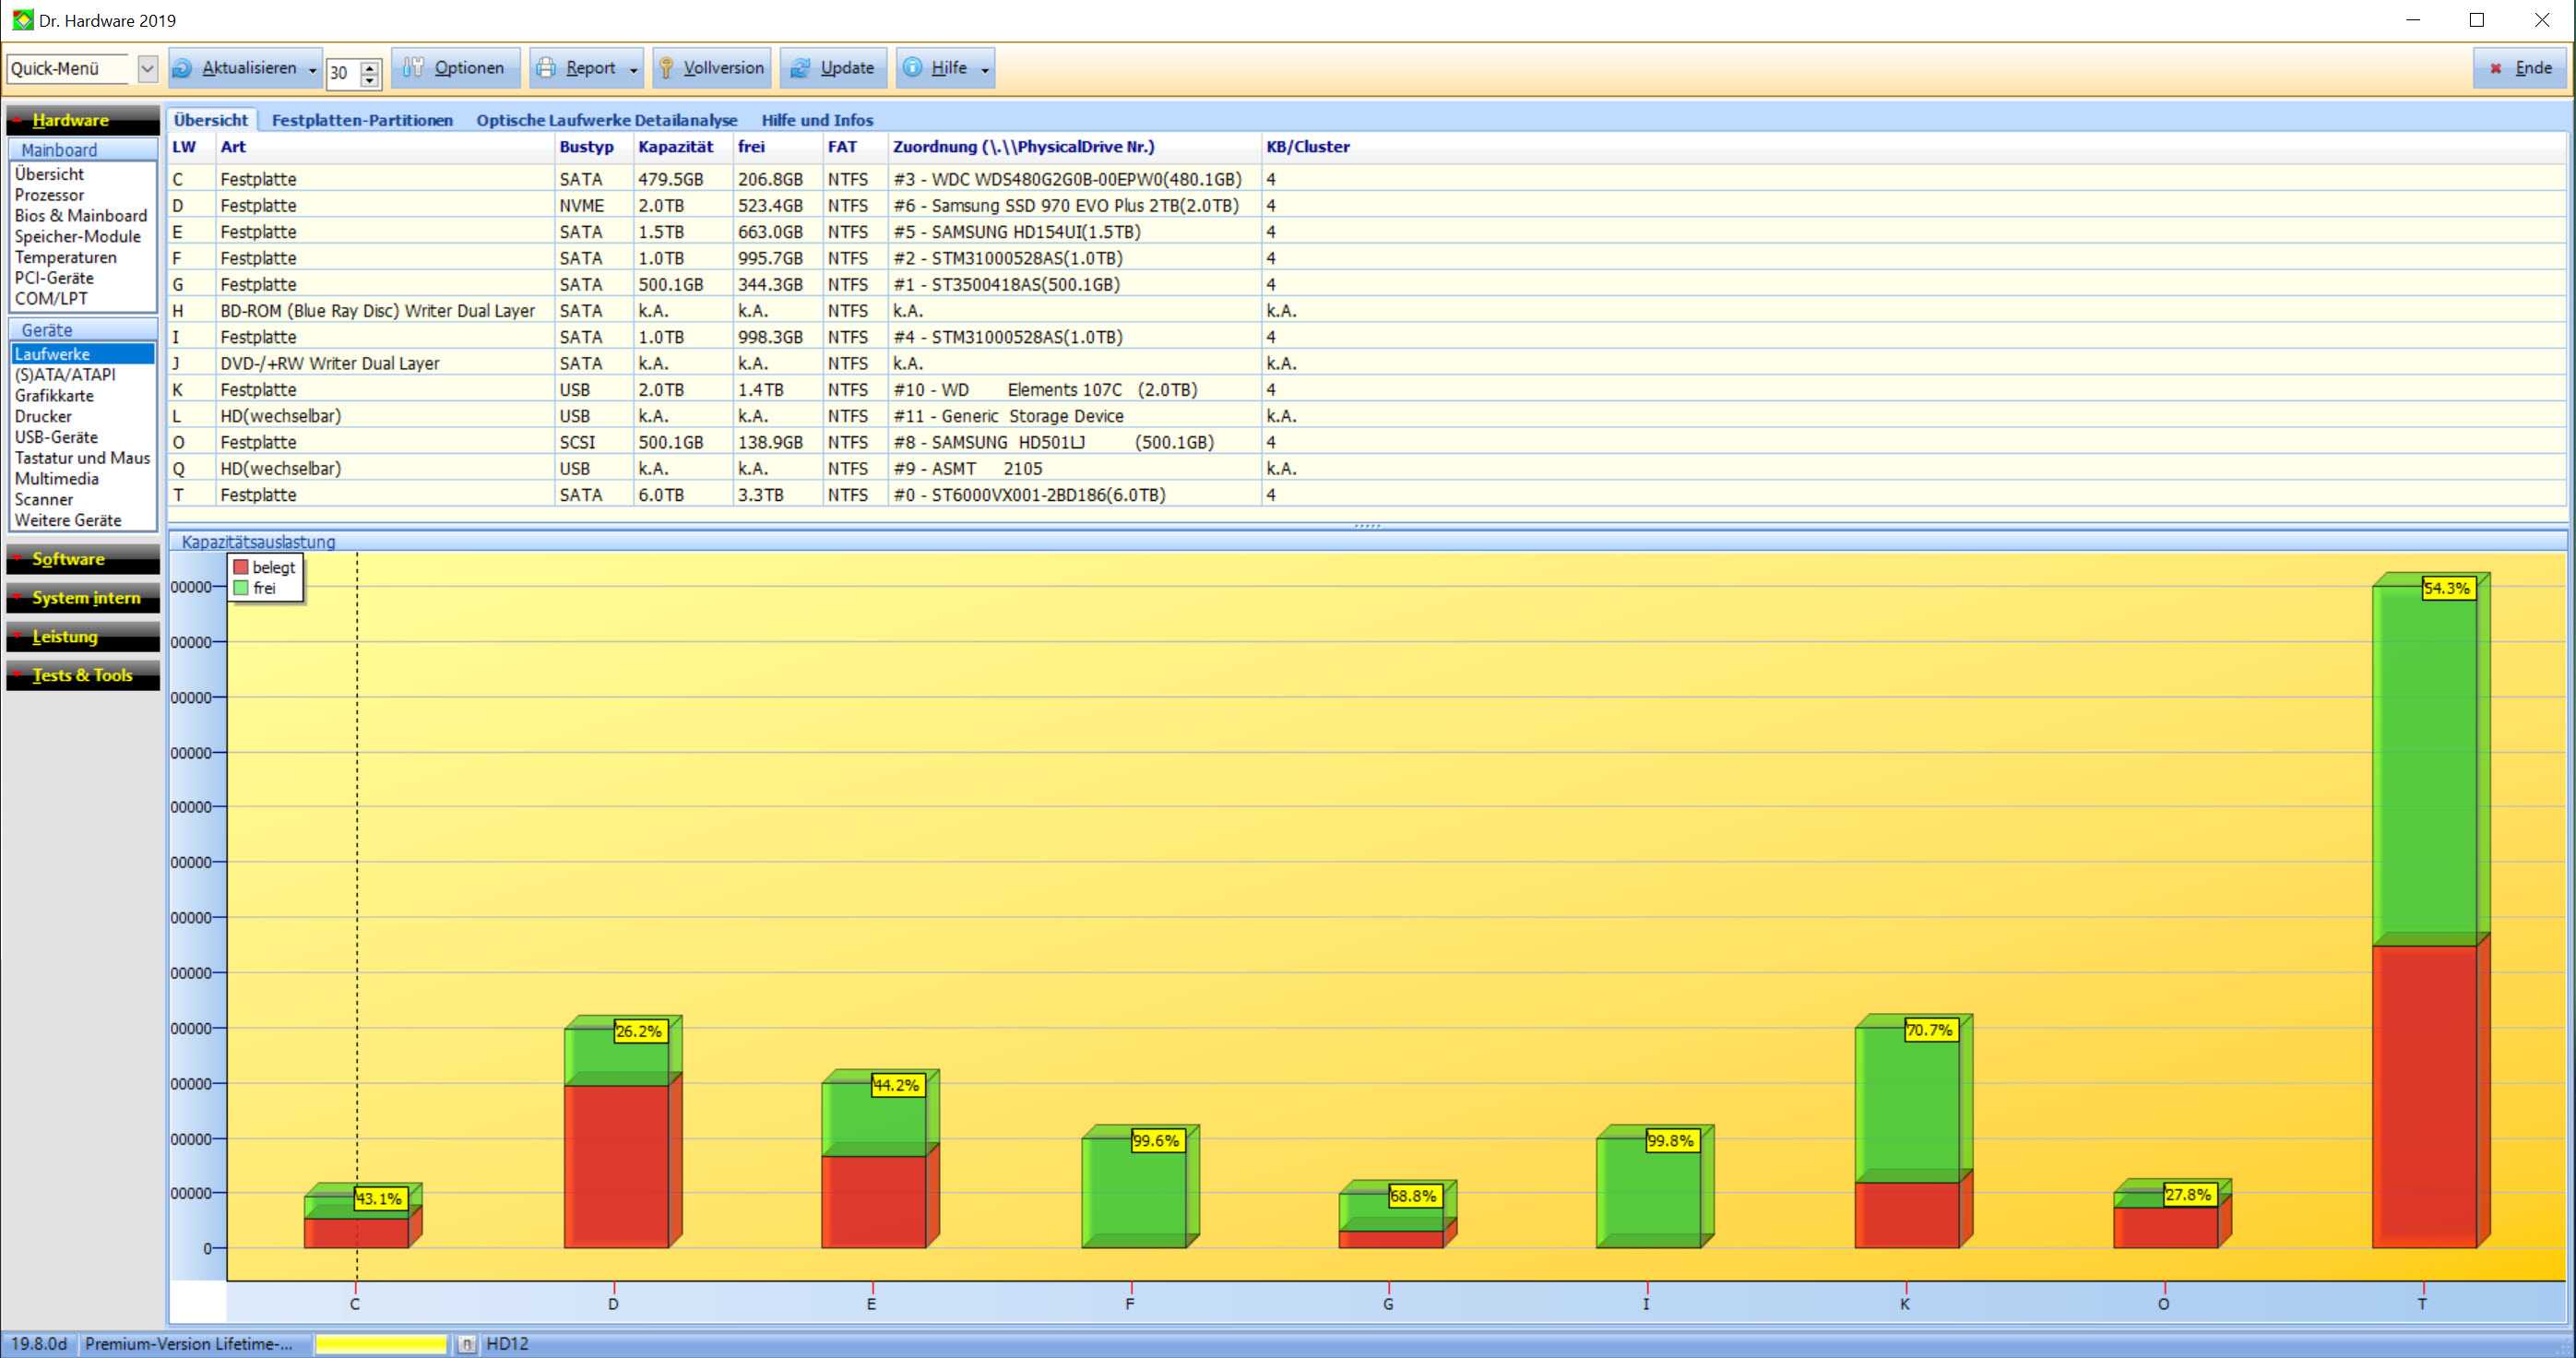The image size is (2576, 1358).
Task: Open Temperaturen in the Mainboard list
Action: [65, 257]
